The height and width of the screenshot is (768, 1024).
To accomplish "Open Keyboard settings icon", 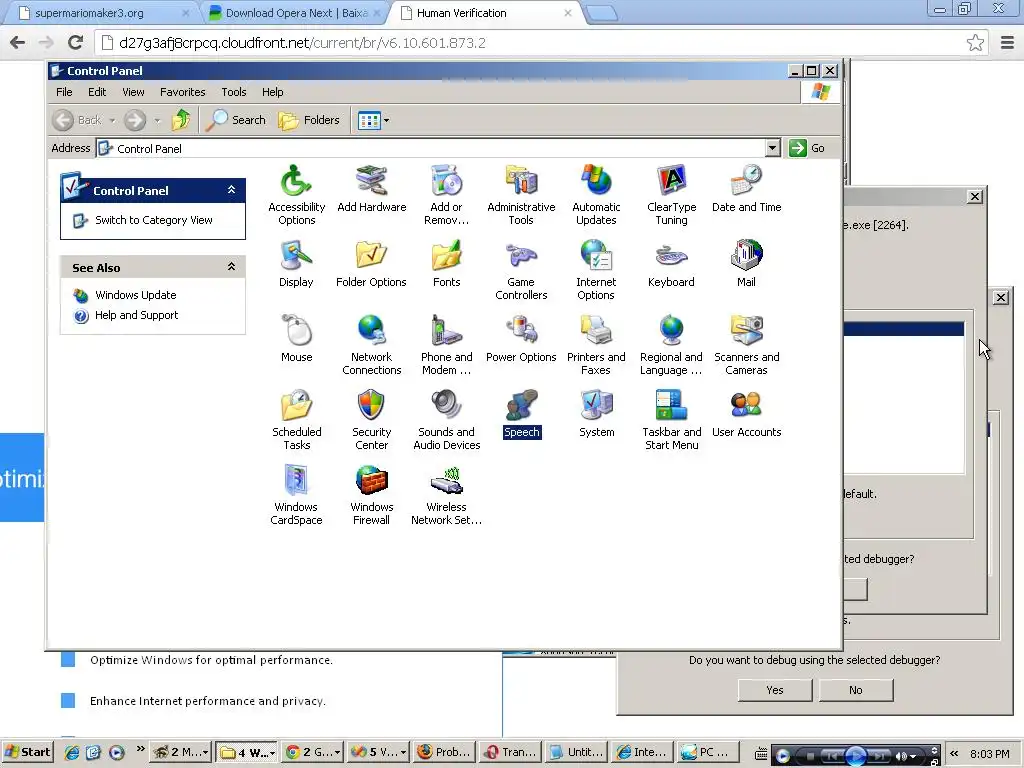I will click(671, 264).
